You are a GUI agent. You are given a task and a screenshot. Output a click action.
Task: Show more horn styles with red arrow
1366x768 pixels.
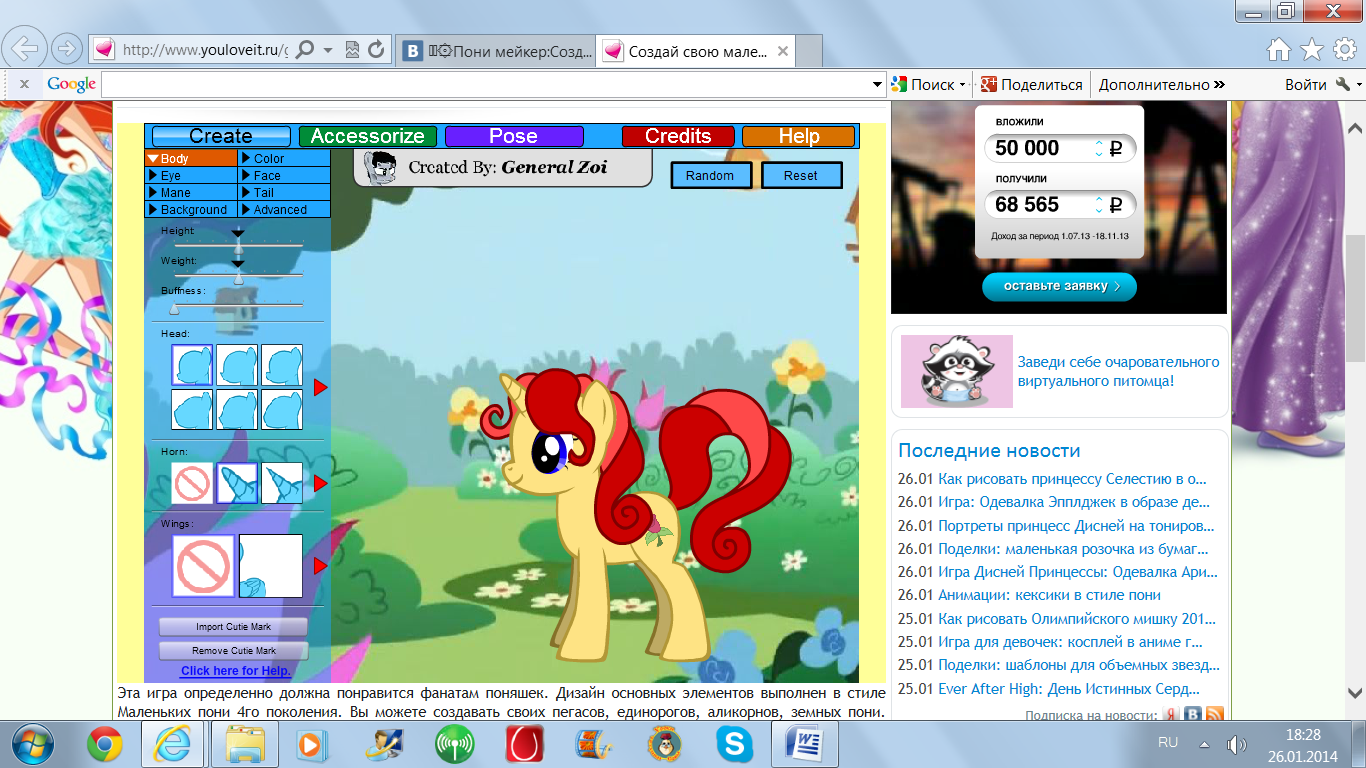tap(321, 483)
